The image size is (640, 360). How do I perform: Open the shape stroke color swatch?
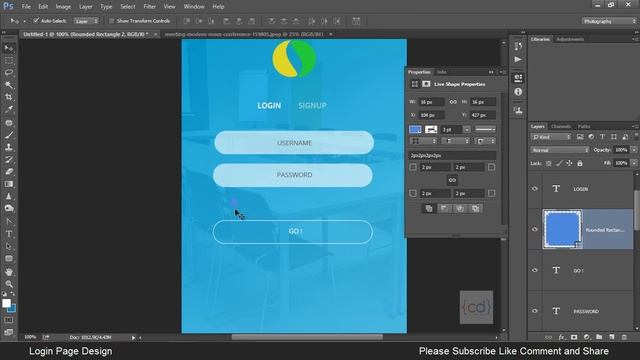tap(431, 129)
